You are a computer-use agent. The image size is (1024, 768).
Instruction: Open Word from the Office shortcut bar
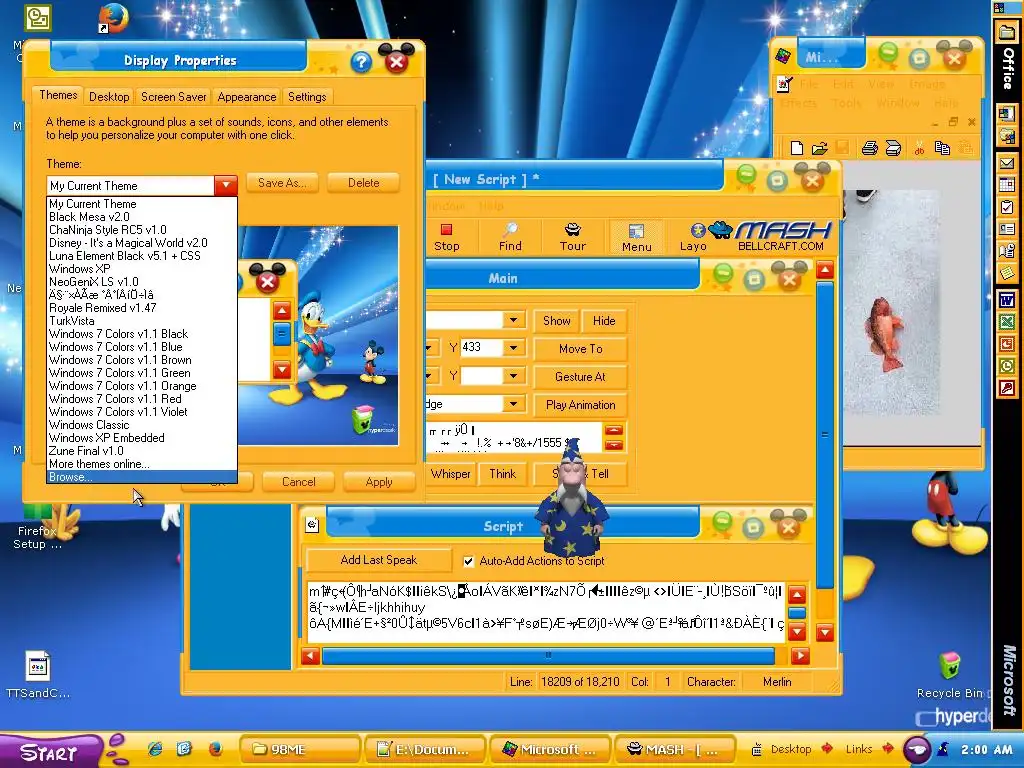click(x=1007, y=299)
